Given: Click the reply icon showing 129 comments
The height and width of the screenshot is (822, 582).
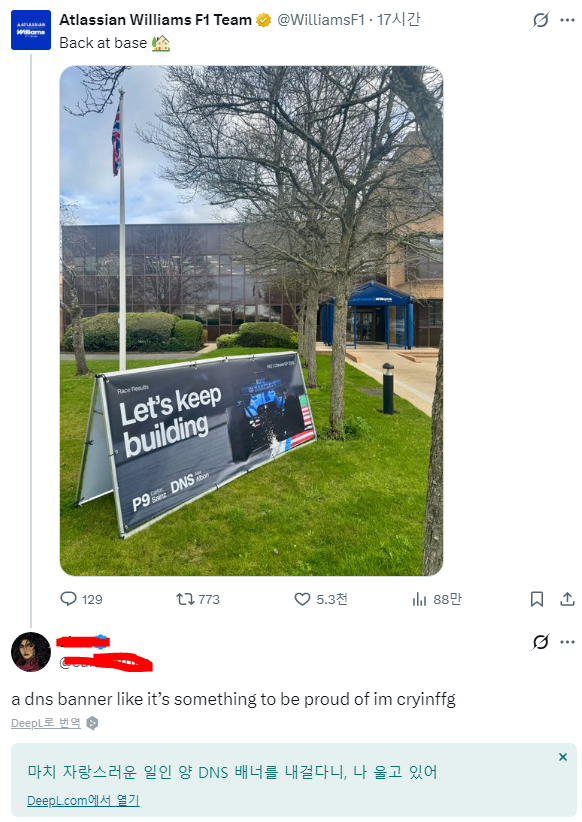Looking at the screenshot, I should pos(69,599).
